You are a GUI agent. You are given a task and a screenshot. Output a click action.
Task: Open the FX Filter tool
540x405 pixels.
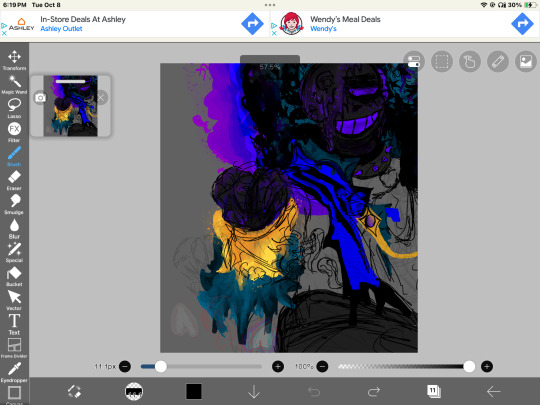[x=14, y=132]
